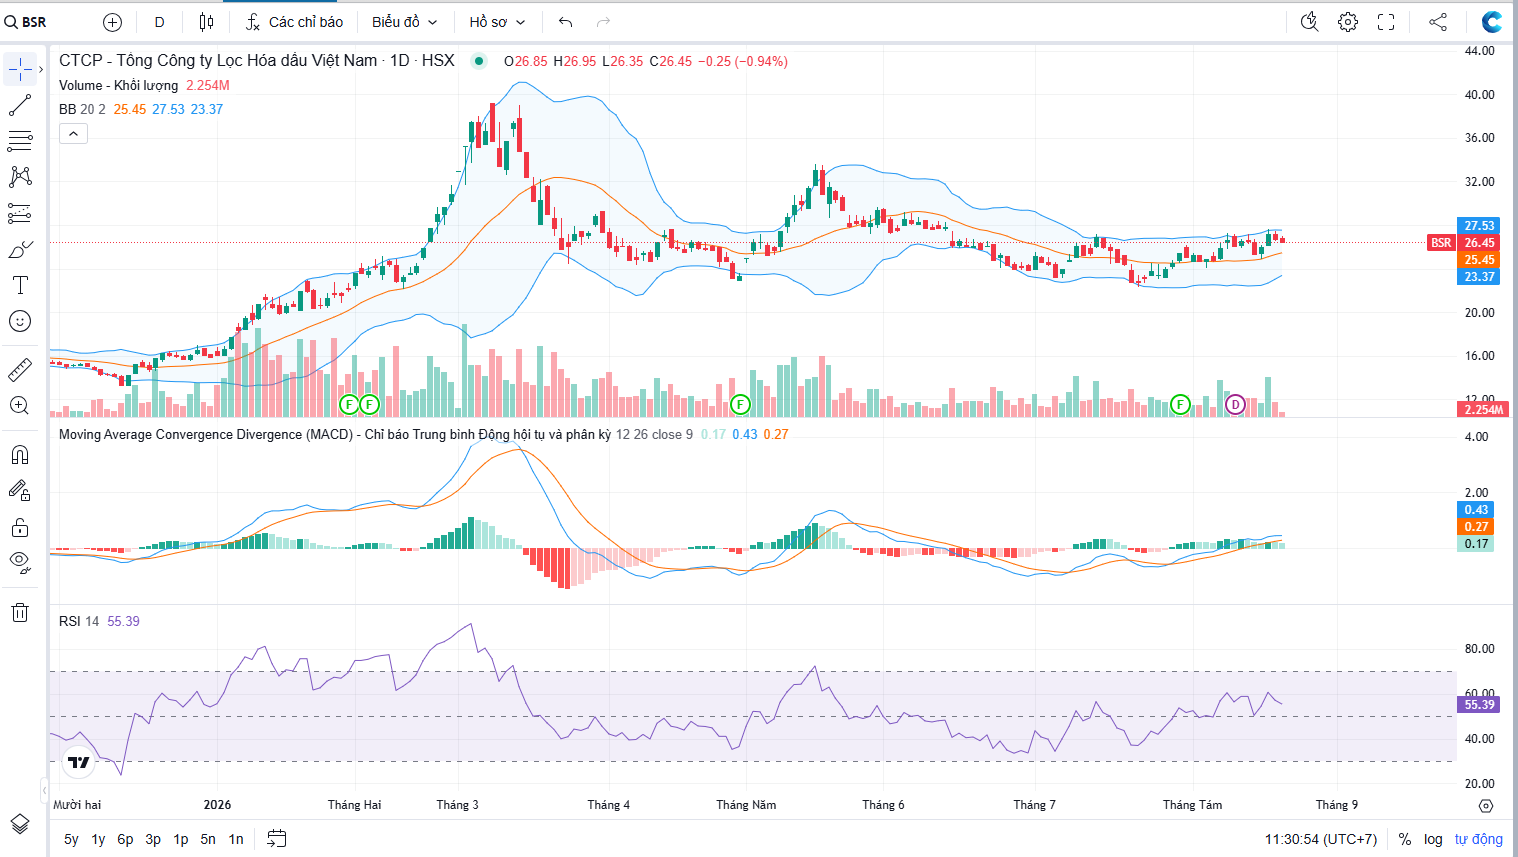Select the long position forecast tool

pos(20,213)
